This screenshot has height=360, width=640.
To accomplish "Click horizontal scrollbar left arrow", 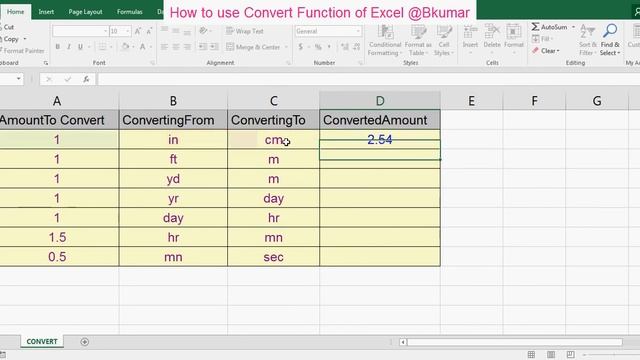I will click(403, 342).
